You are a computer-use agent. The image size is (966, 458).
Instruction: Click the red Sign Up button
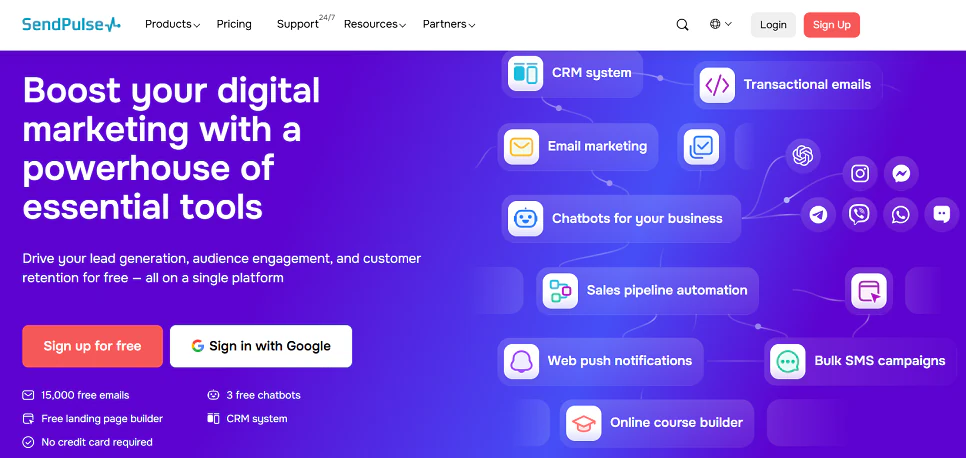(x=831, y=25)
